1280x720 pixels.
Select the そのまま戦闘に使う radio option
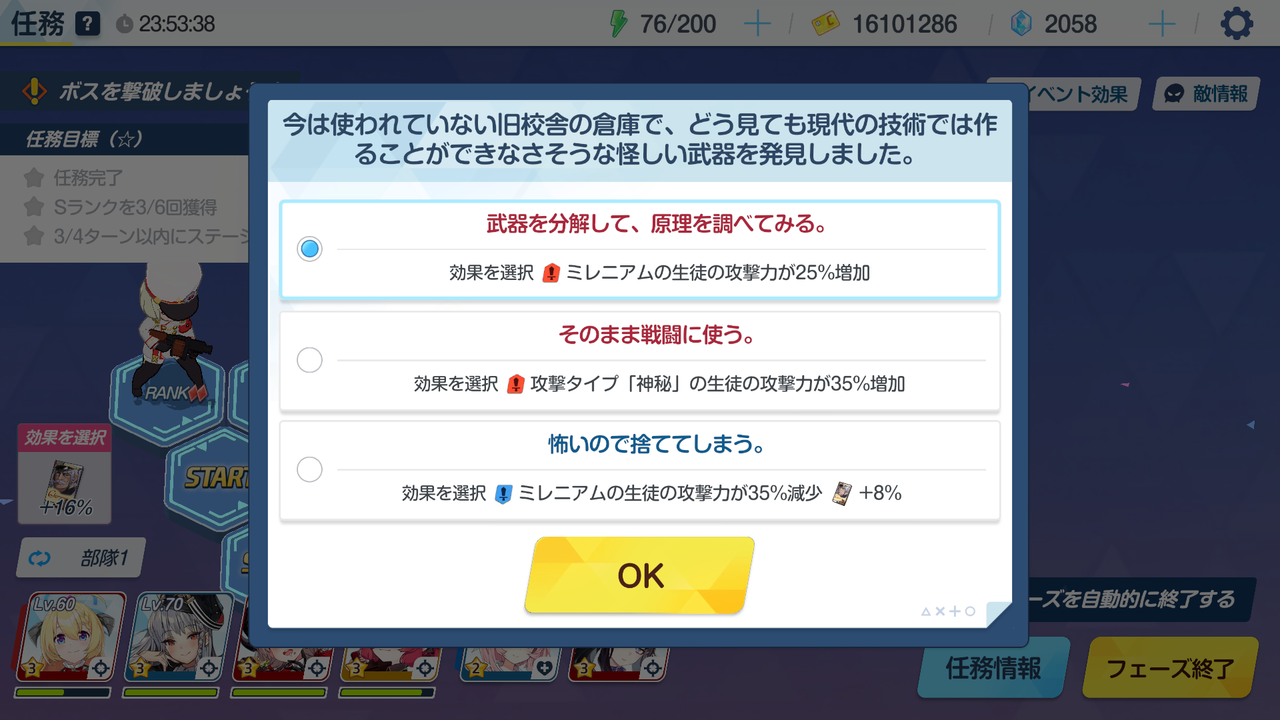point(310,360)
